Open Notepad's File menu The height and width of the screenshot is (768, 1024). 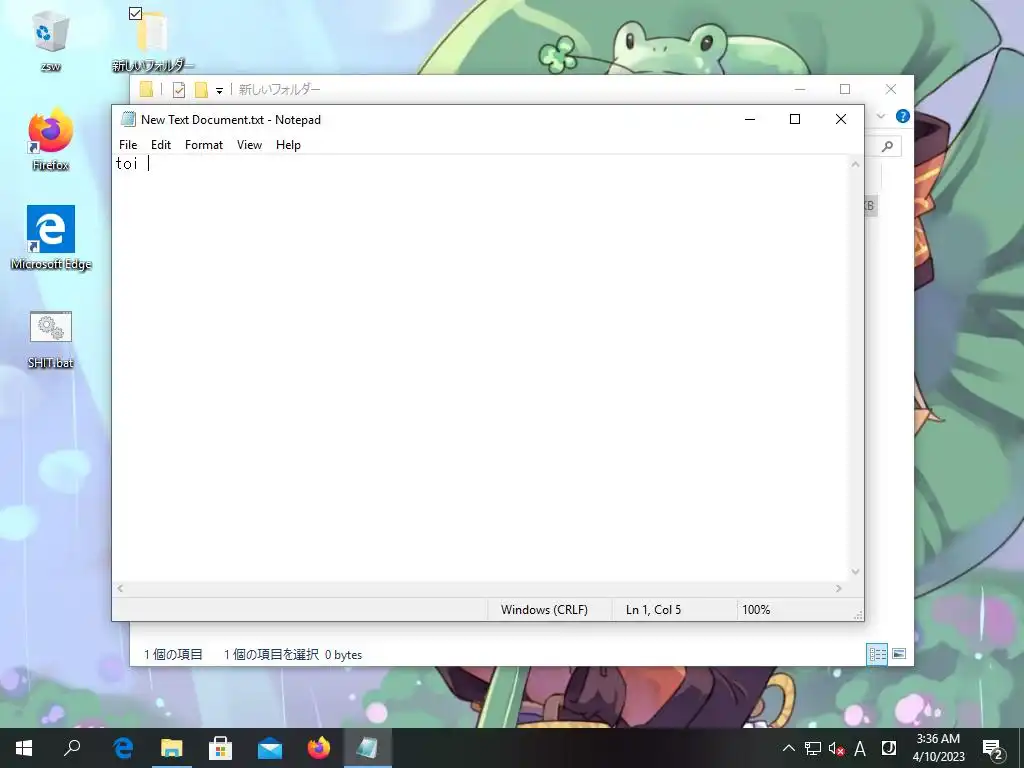click(128, 145)
